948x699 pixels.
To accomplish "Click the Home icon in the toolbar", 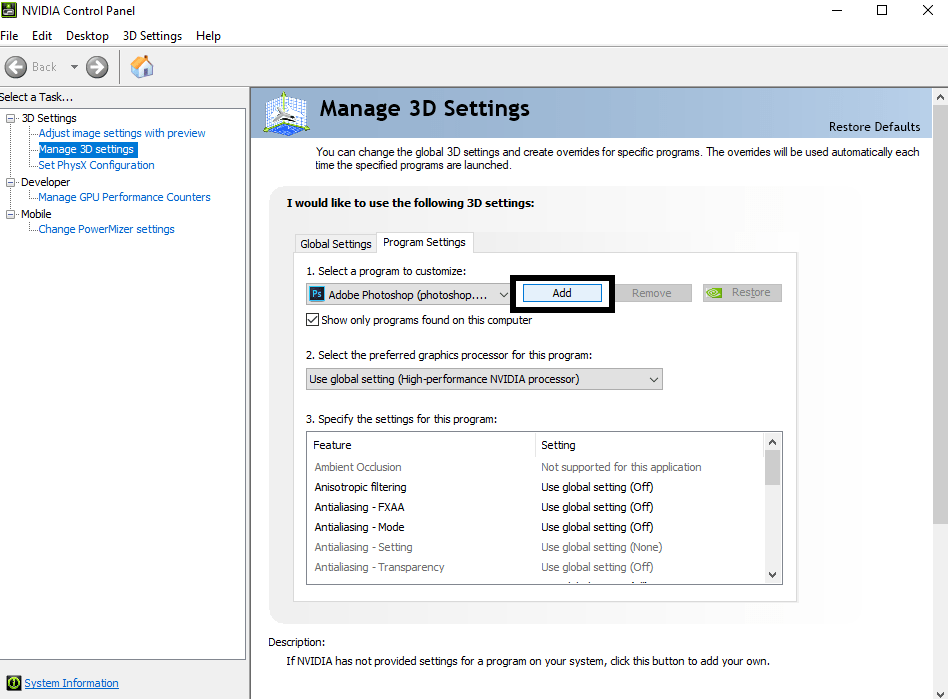I will (x=142, y=67).
